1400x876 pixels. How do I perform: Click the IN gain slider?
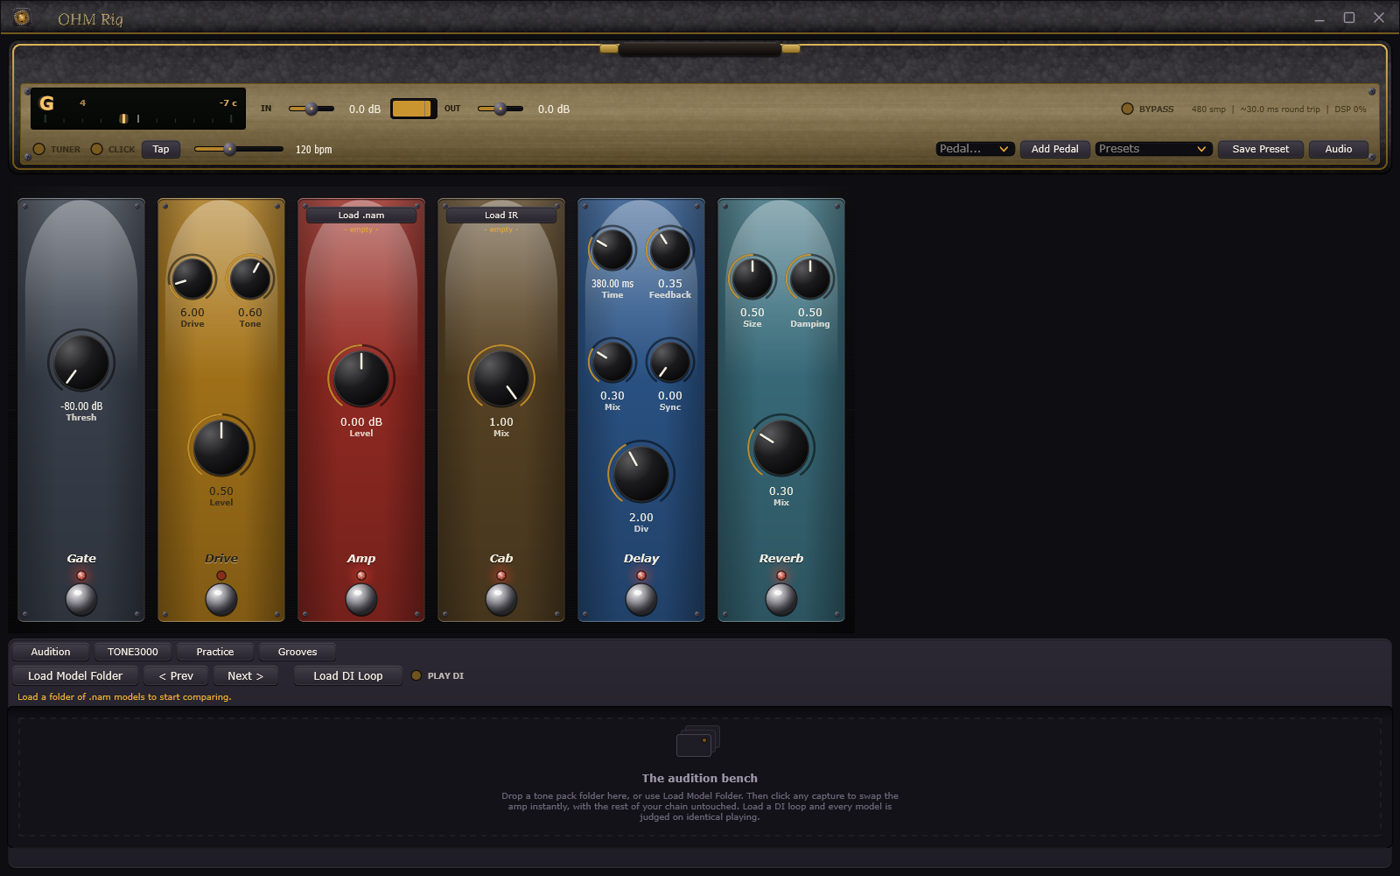pyautogui.click(x=311, y=109)
